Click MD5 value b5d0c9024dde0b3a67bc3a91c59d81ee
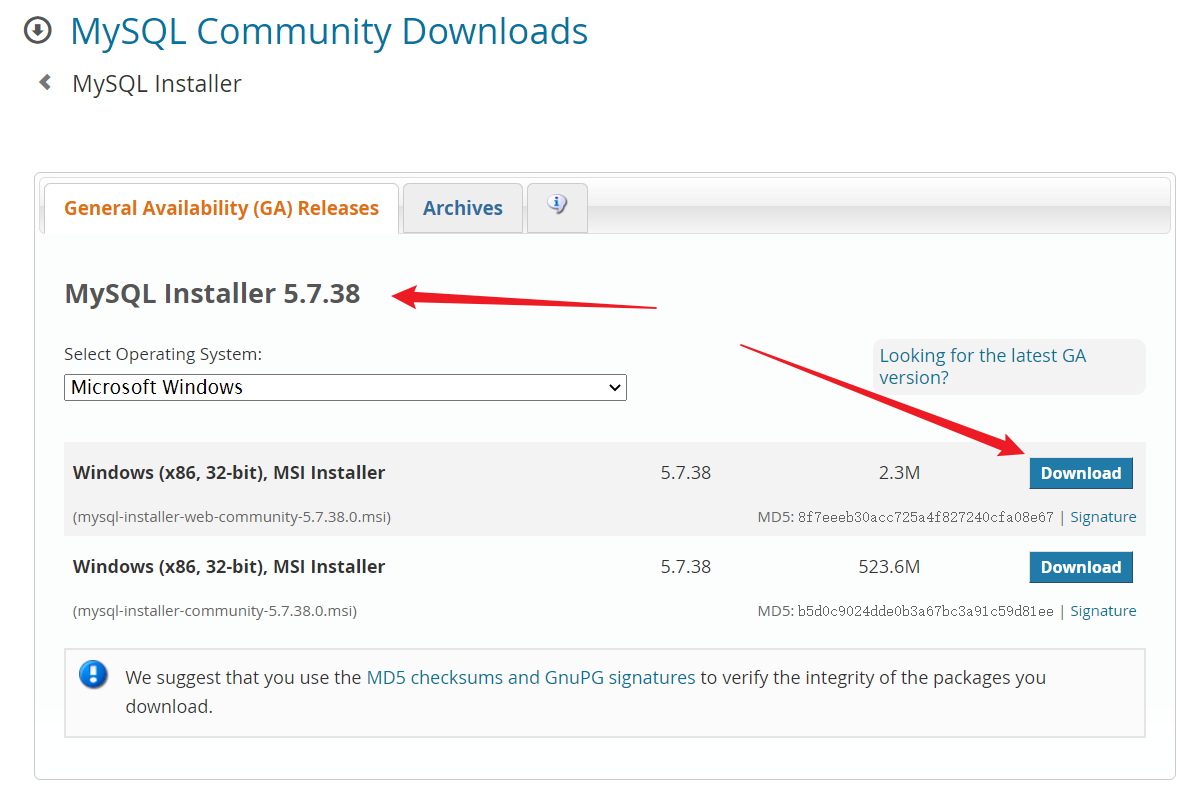Viewport: 1204px width, 795px height. 925,611
